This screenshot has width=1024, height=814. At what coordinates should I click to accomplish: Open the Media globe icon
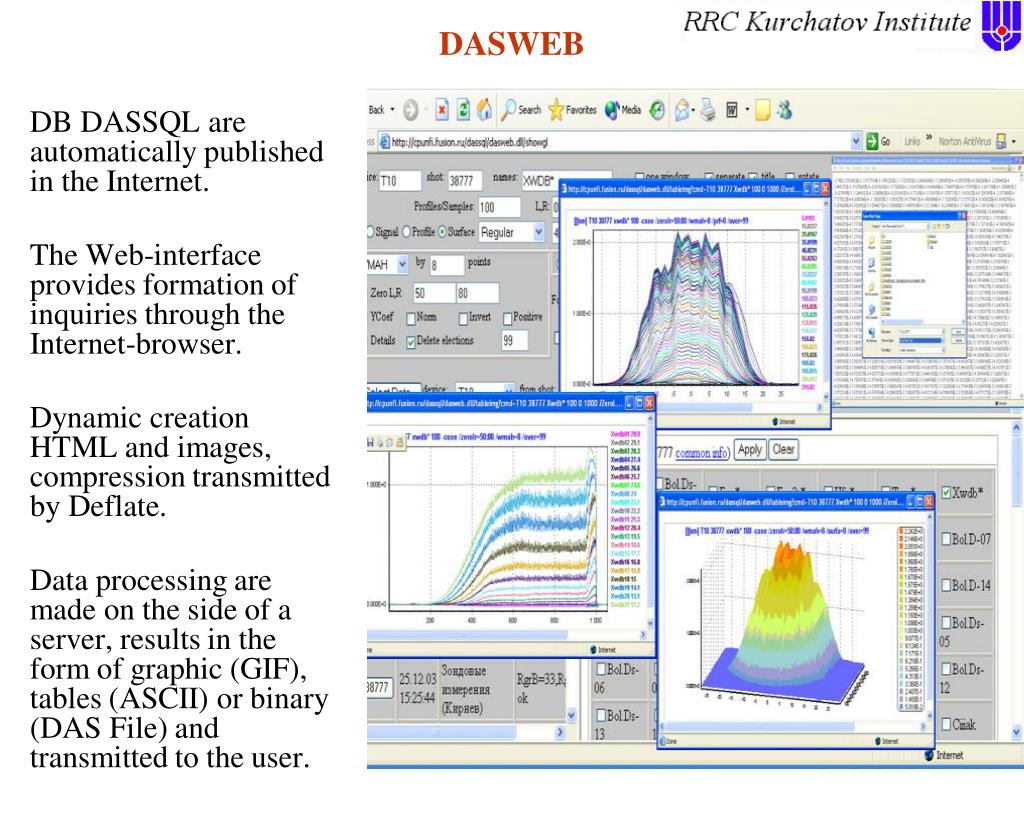[x=623, y=110]
